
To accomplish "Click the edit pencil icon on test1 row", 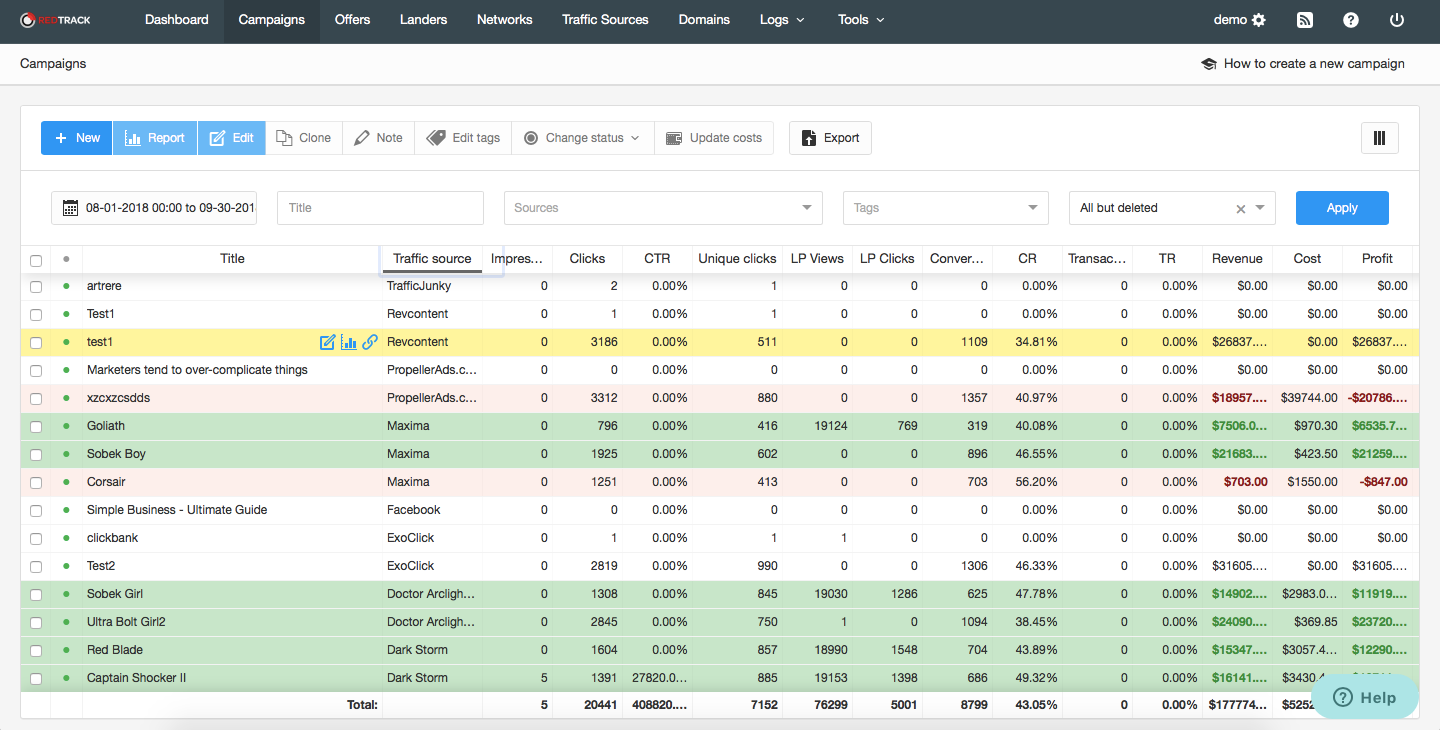I will [327, 342].
